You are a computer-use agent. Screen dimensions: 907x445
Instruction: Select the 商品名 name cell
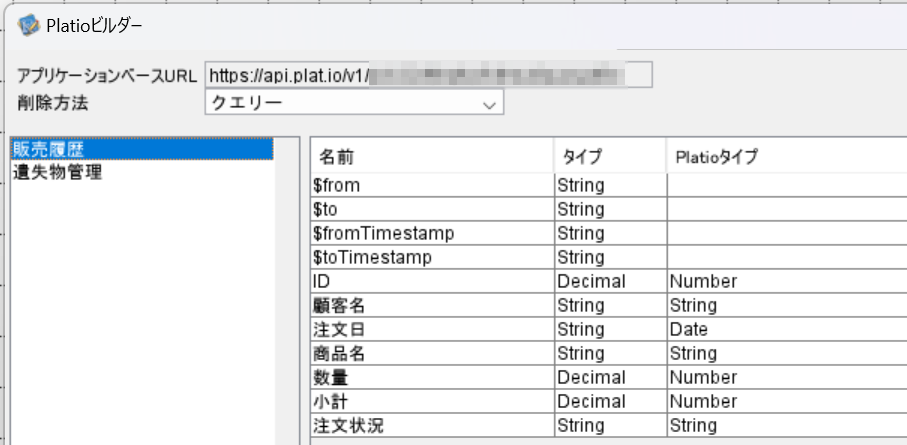432,354
